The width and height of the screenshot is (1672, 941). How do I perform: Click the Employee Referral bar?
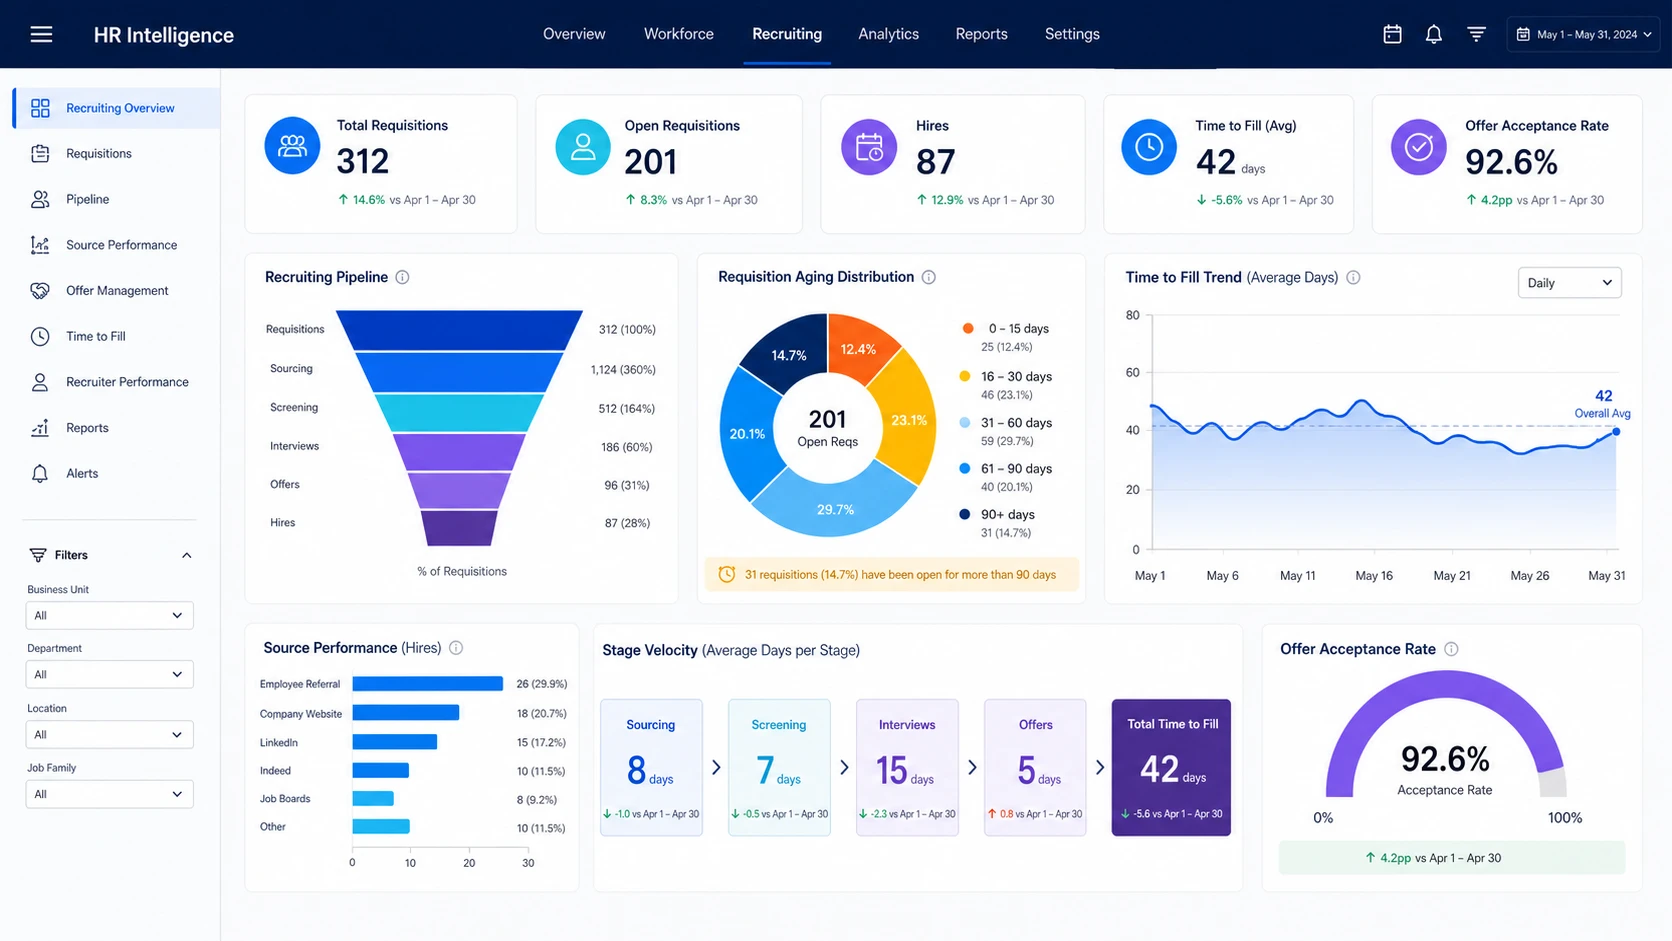click(x=427, y=684)
